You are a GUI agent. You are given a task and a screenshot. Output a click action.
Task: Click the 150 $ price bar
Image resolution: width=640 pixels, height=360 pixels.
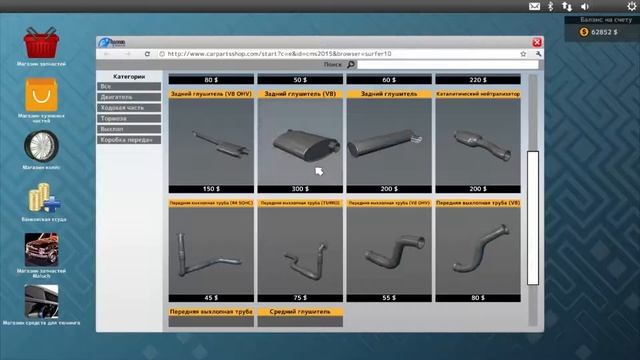point(211,189)
